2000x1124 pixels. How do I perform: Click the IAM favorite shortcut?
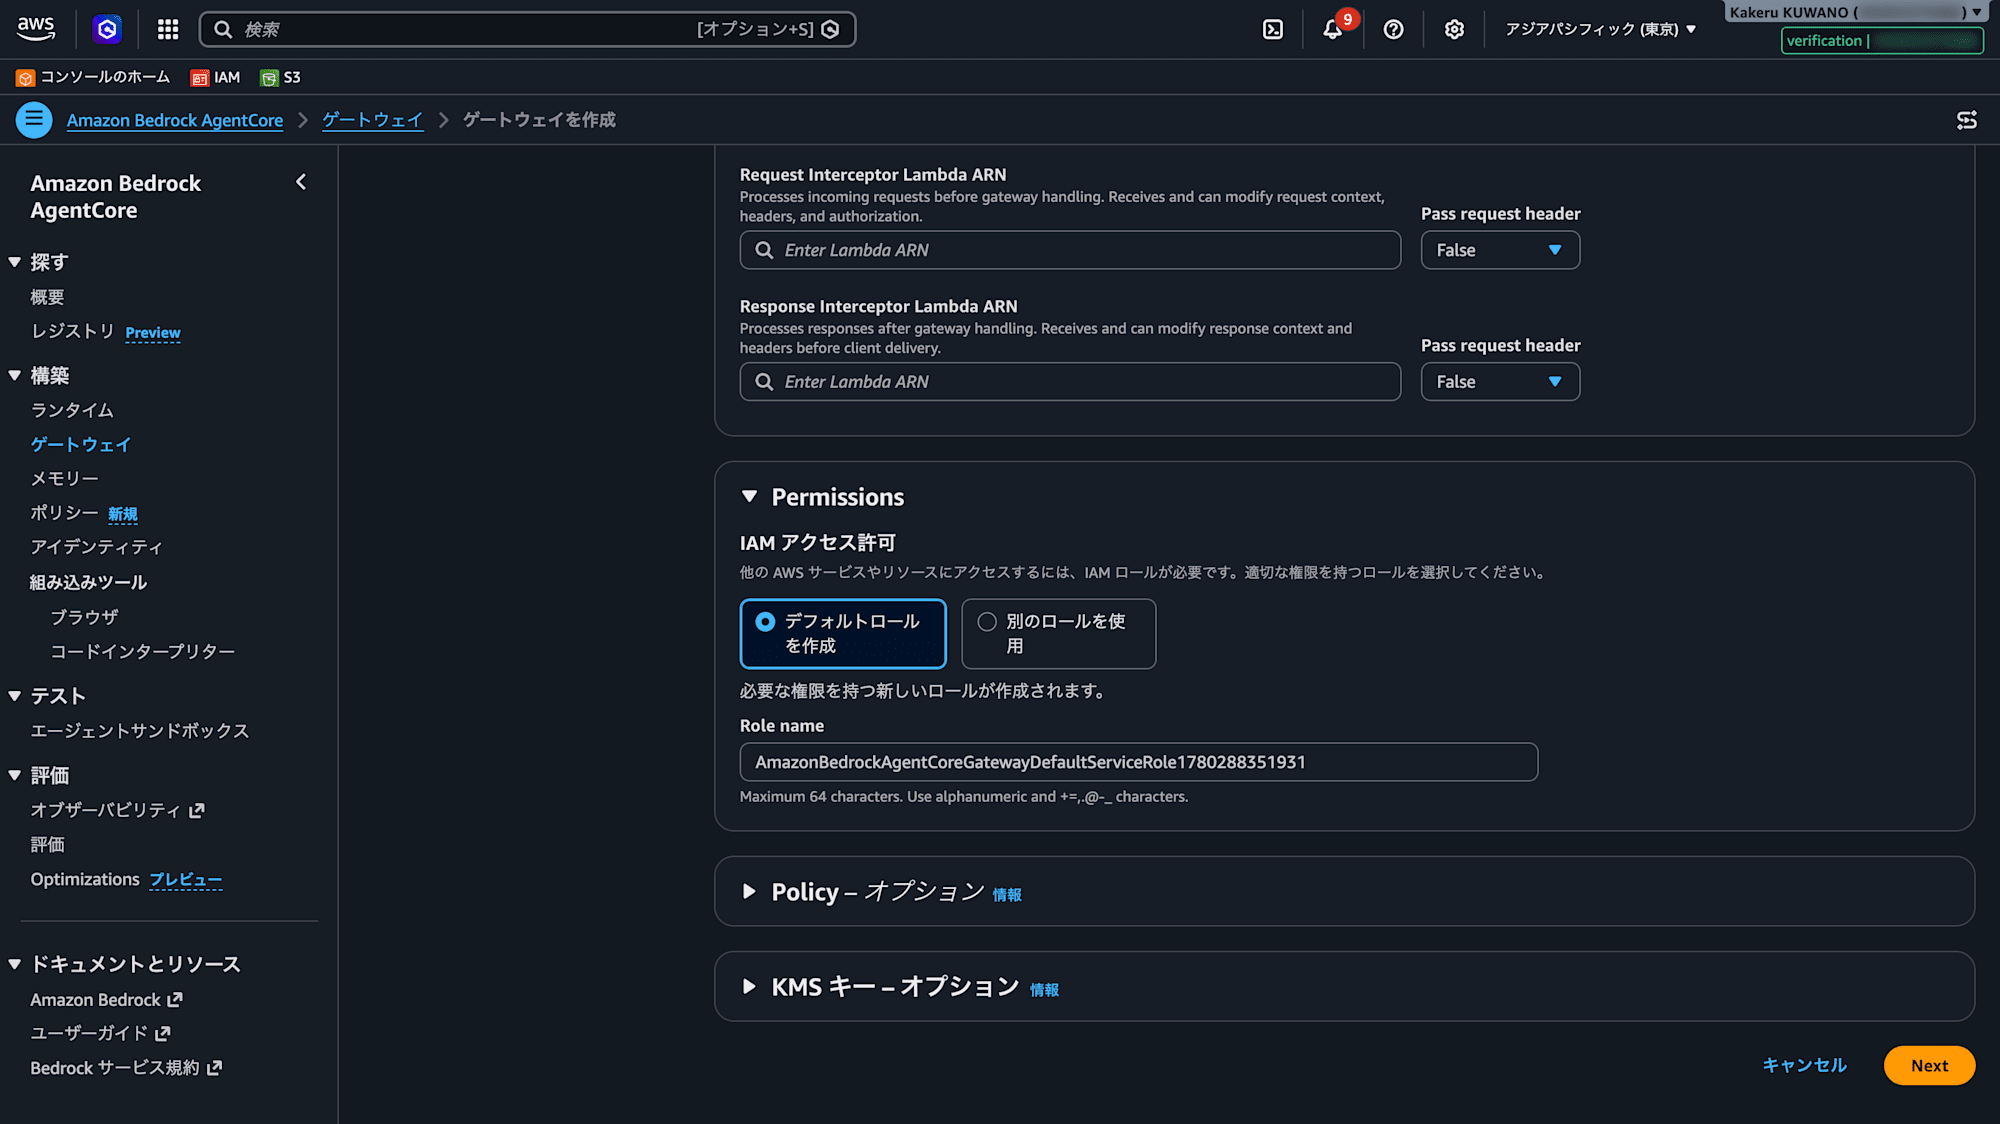click(215, 78)
